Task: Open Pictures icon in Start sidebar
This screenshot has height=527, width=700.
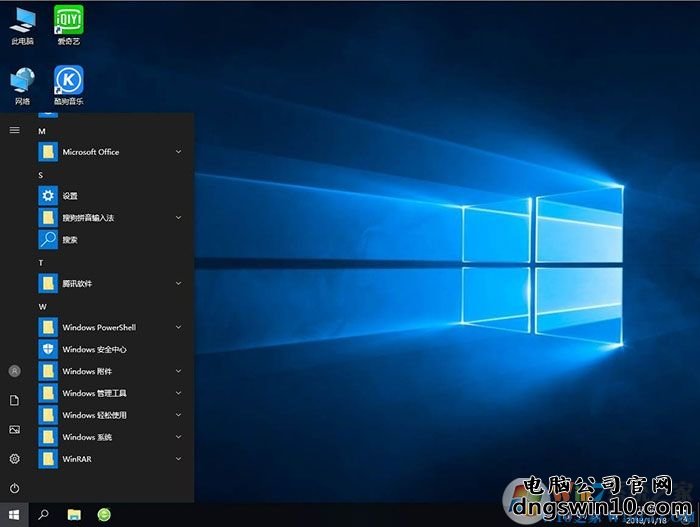Action: tap(15, 430)
